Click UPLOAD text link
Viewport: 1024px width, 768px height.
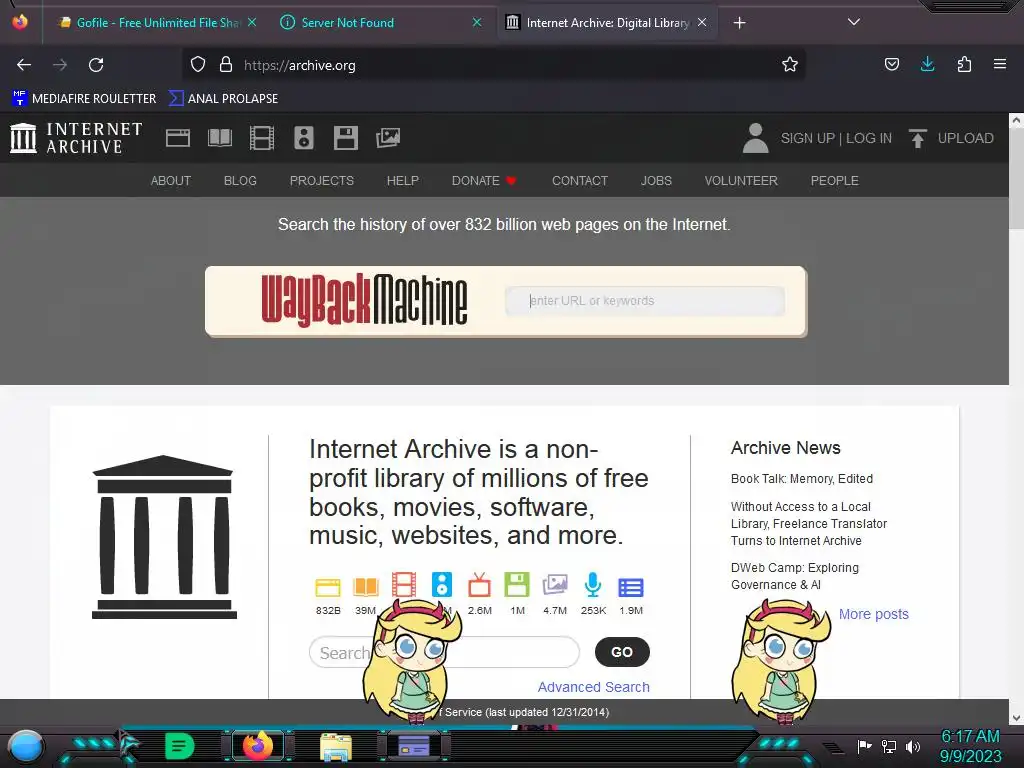click(966, 138)
